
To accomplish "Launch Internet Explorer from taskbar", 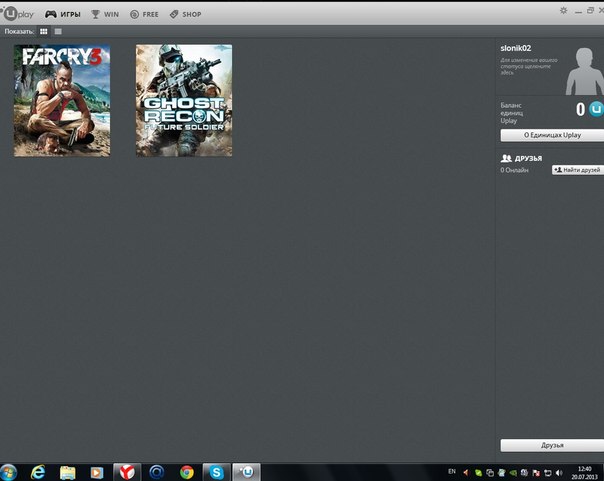I will [x=37, y=472].
